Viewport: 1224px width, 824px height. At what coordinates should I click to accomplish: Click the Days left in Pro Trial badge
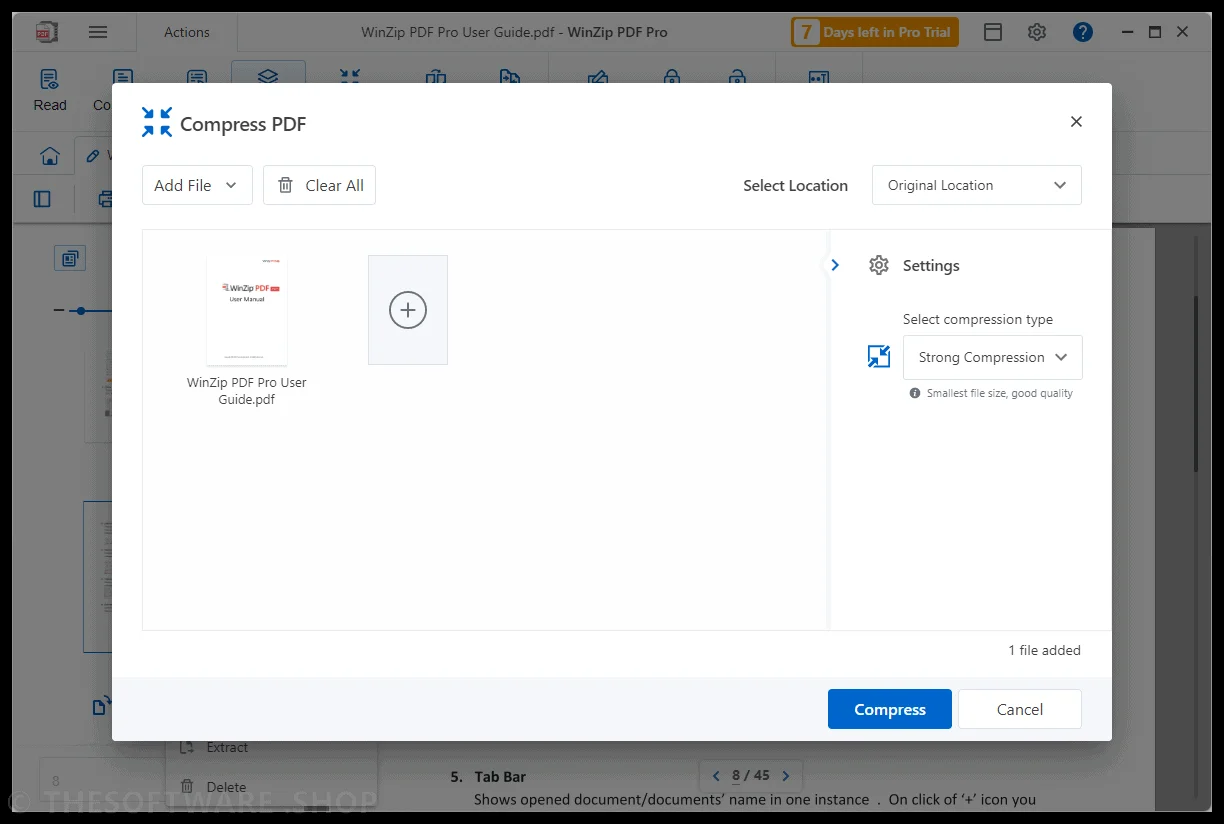tap(875, 32)
